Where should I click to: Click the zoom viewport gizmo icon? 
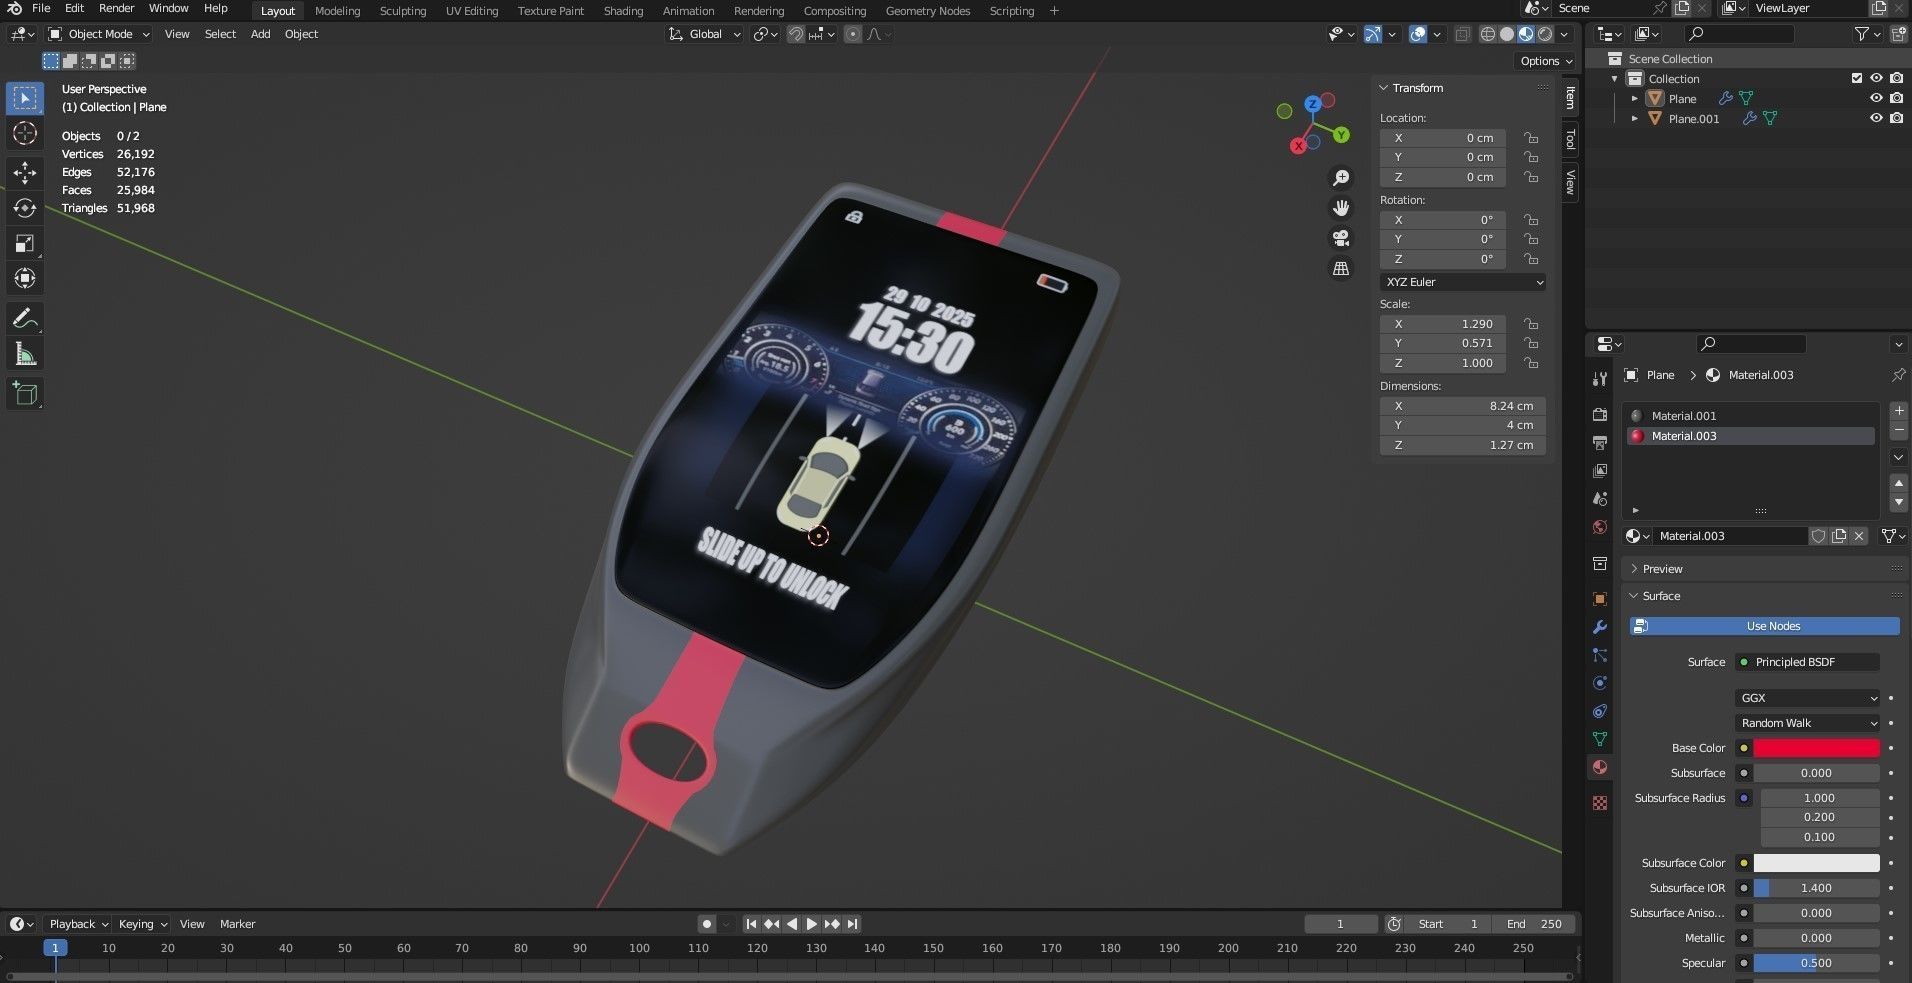pos(1341,178)
